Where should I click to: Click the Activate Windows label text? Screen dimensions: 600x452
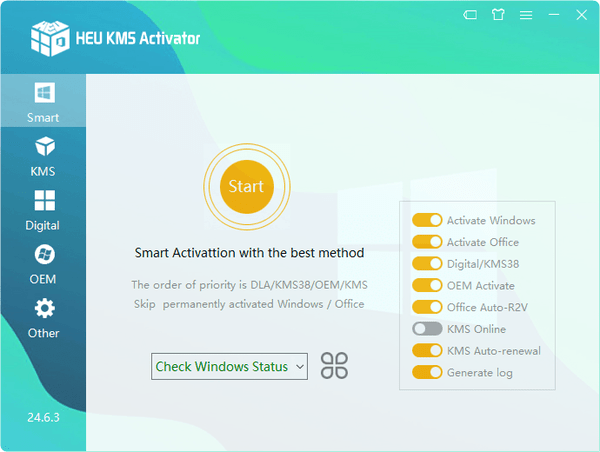pyautogui.click(x=491, y=220)
